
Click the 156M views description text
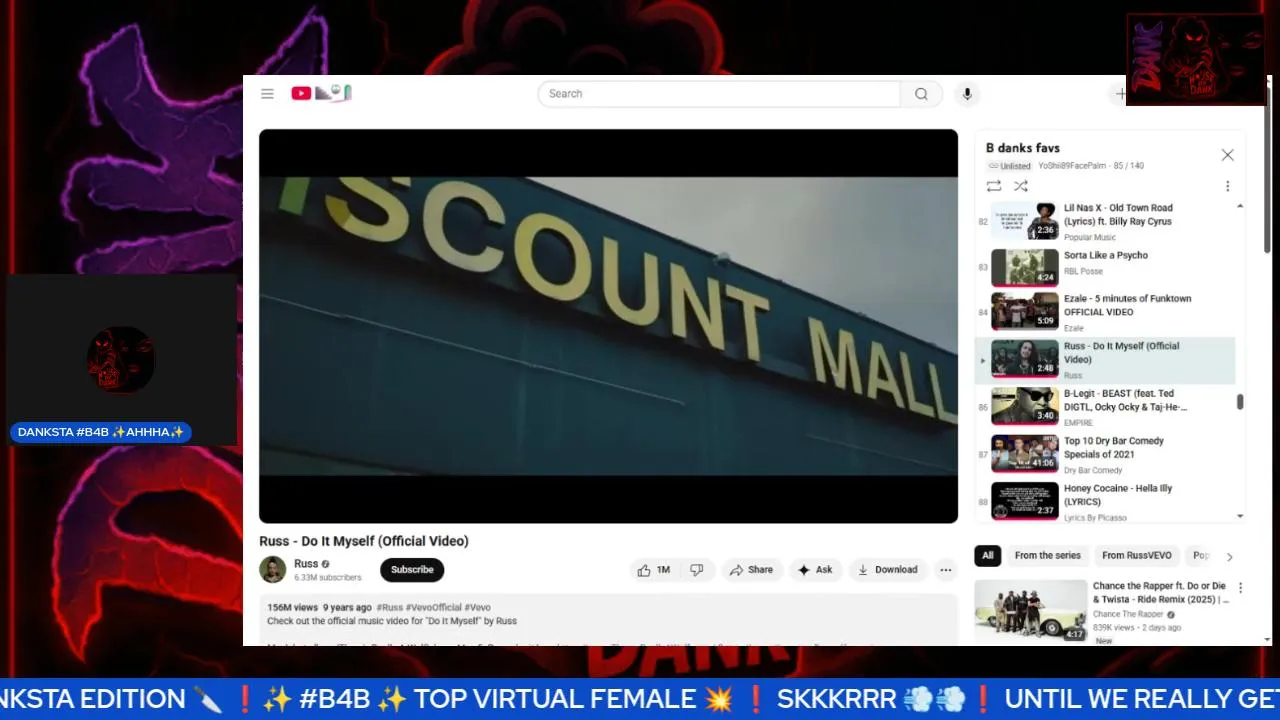292,607
